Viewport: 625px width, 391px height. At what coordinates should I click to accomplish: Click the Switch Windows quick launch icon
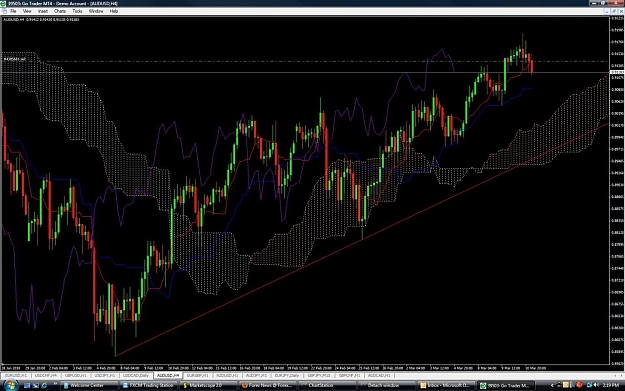coord(35,385)
